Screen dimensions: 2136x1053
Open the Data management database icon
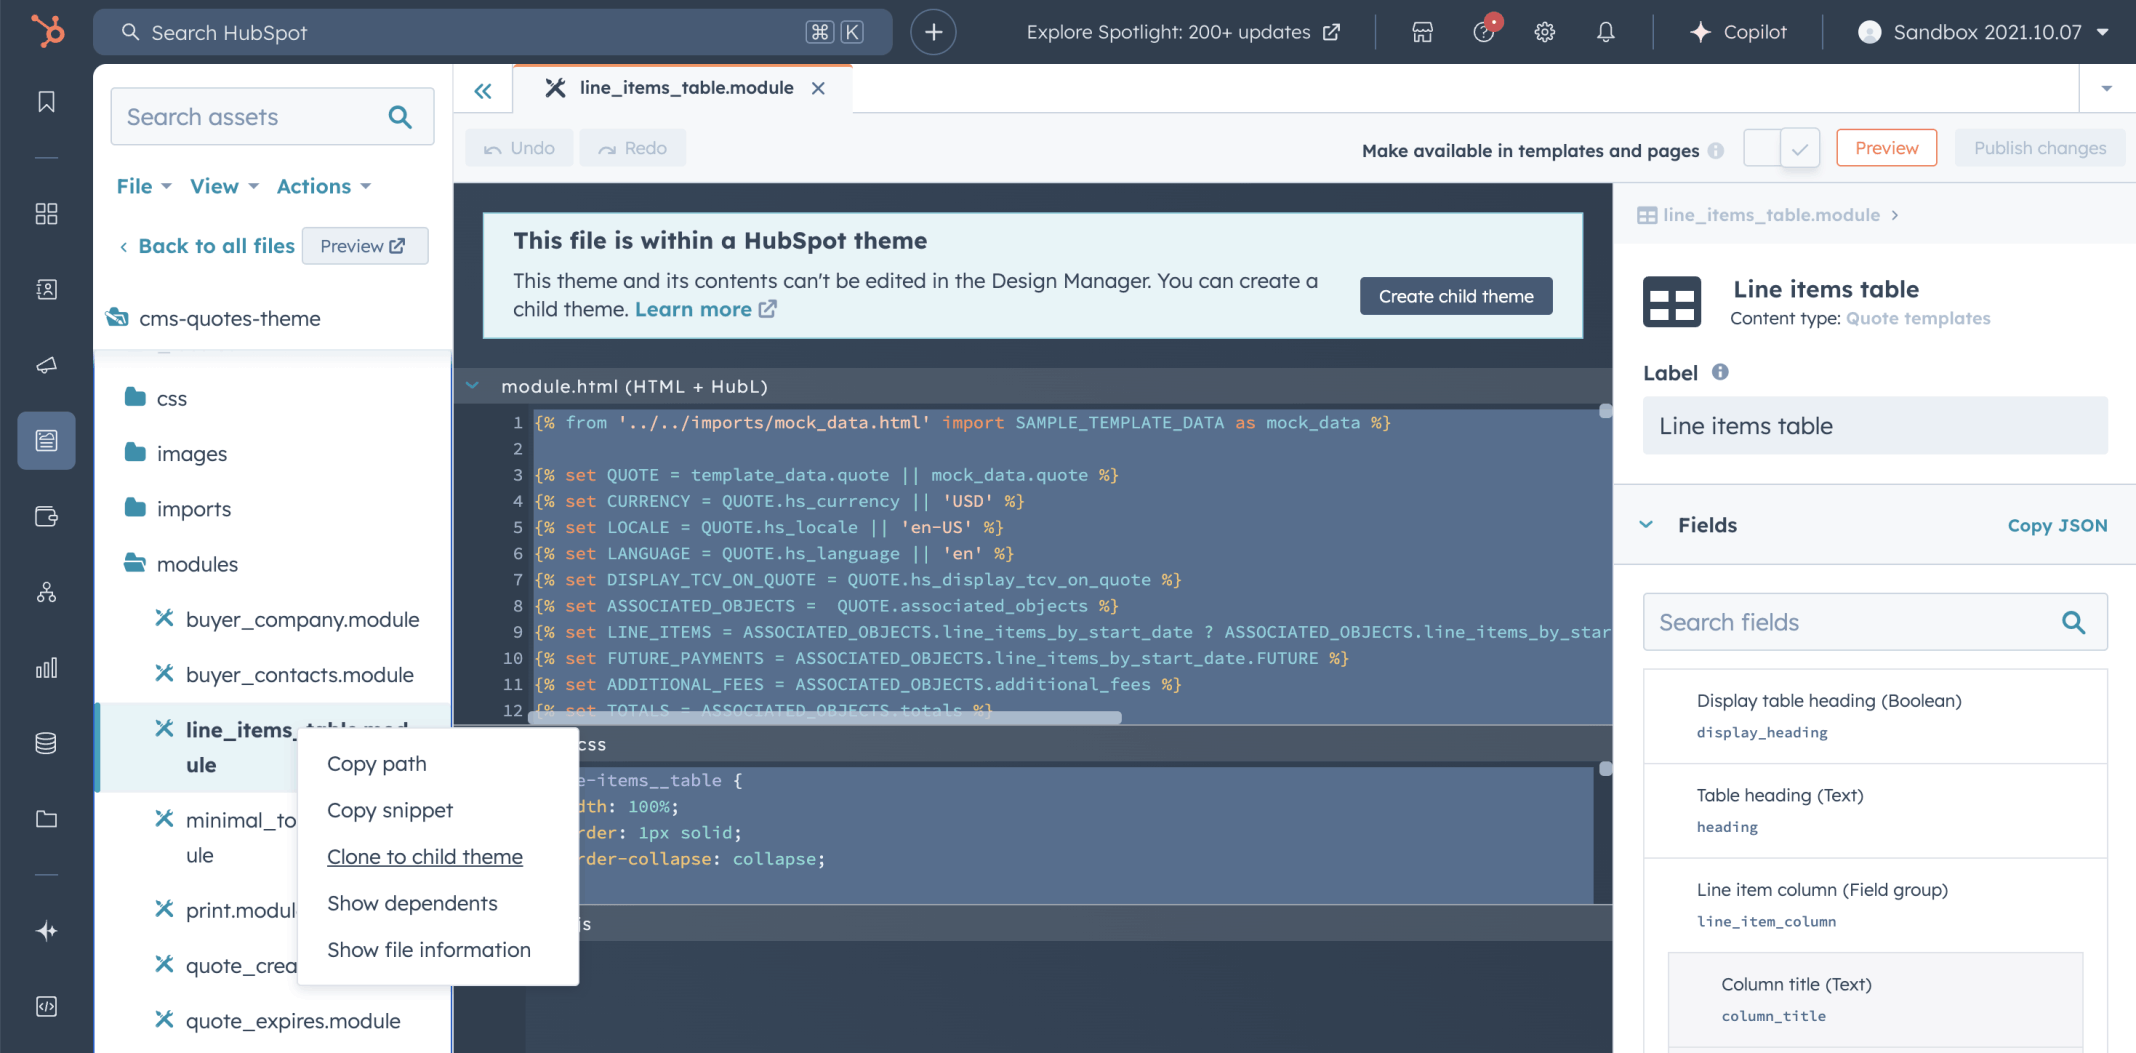46,743
